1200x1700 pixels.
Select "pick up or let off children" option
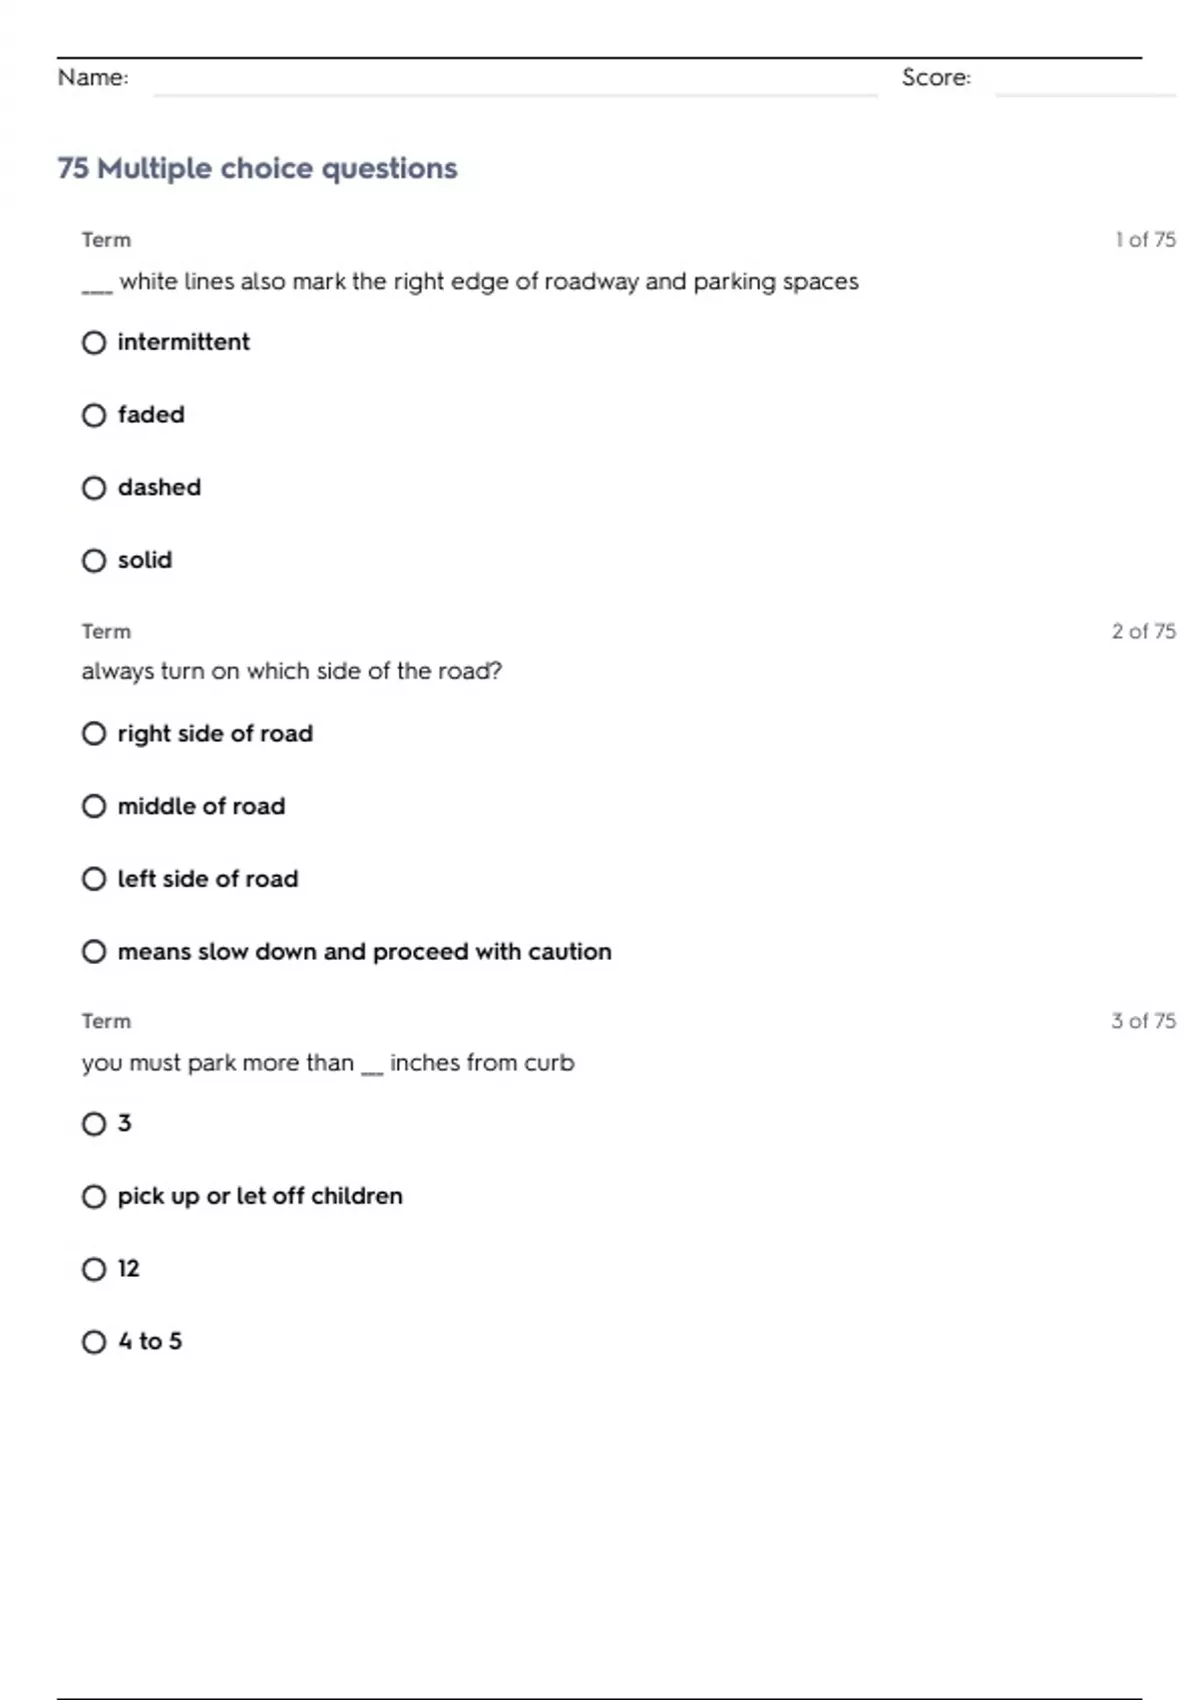point(94,1197)
